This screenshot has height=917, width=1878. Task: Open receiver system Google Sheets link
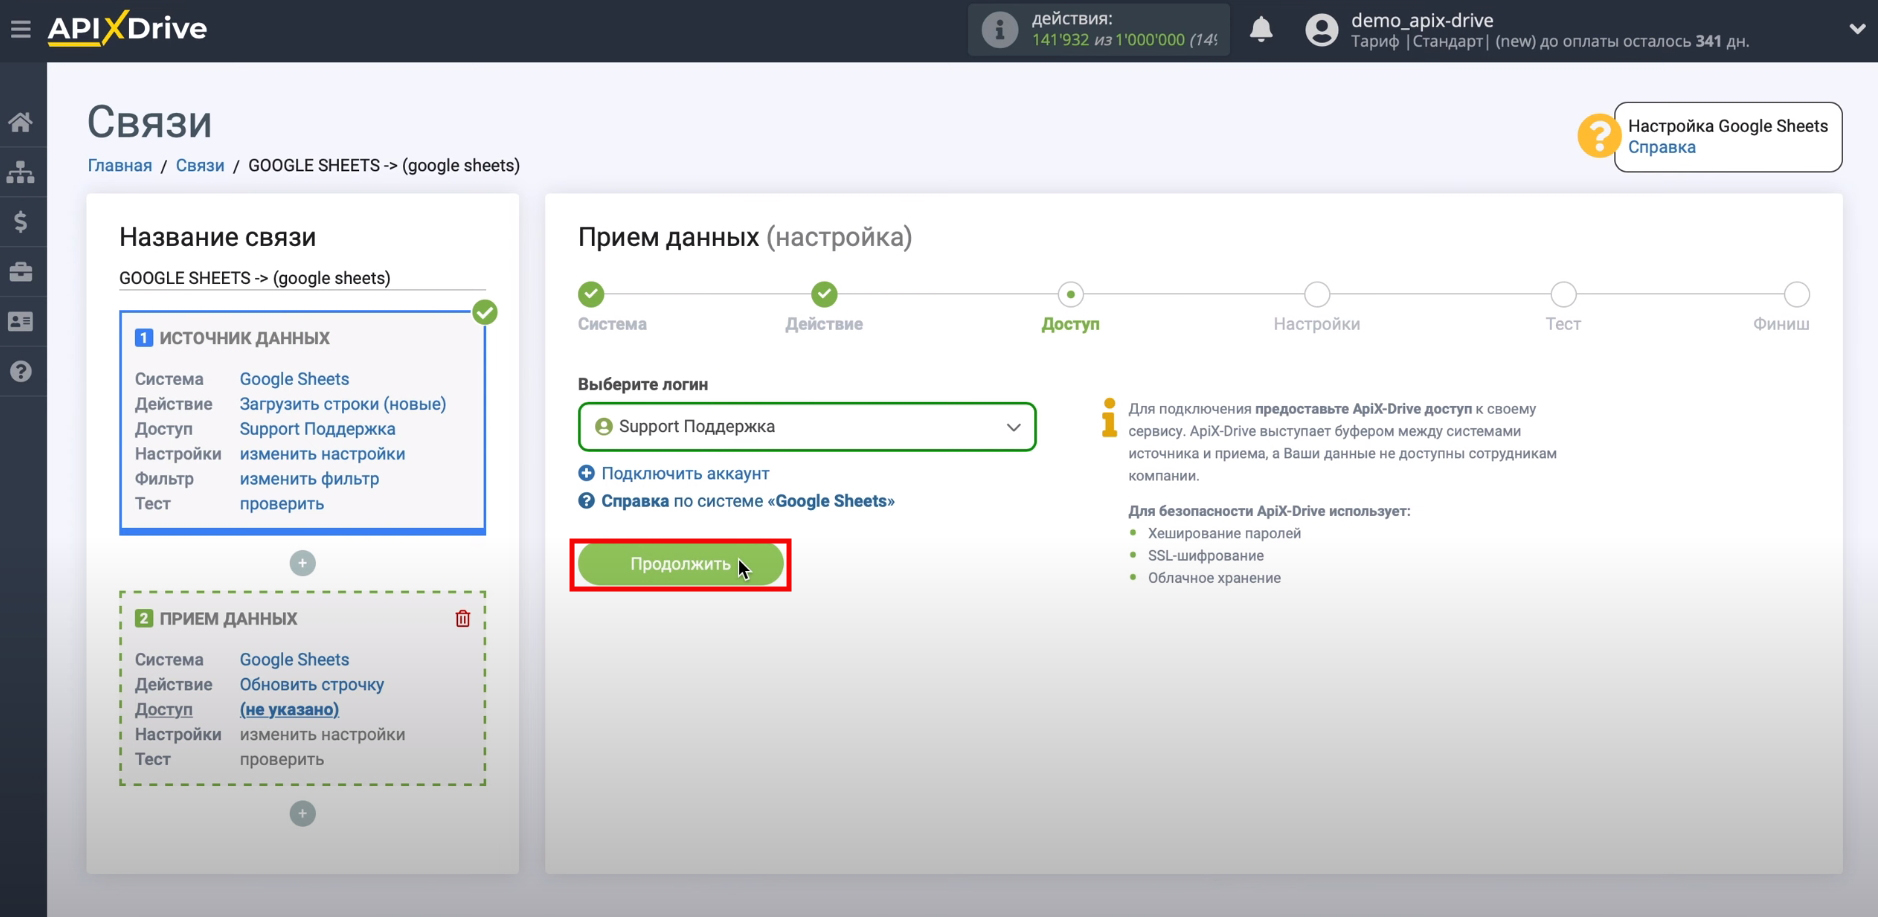[x=294, y=660]
